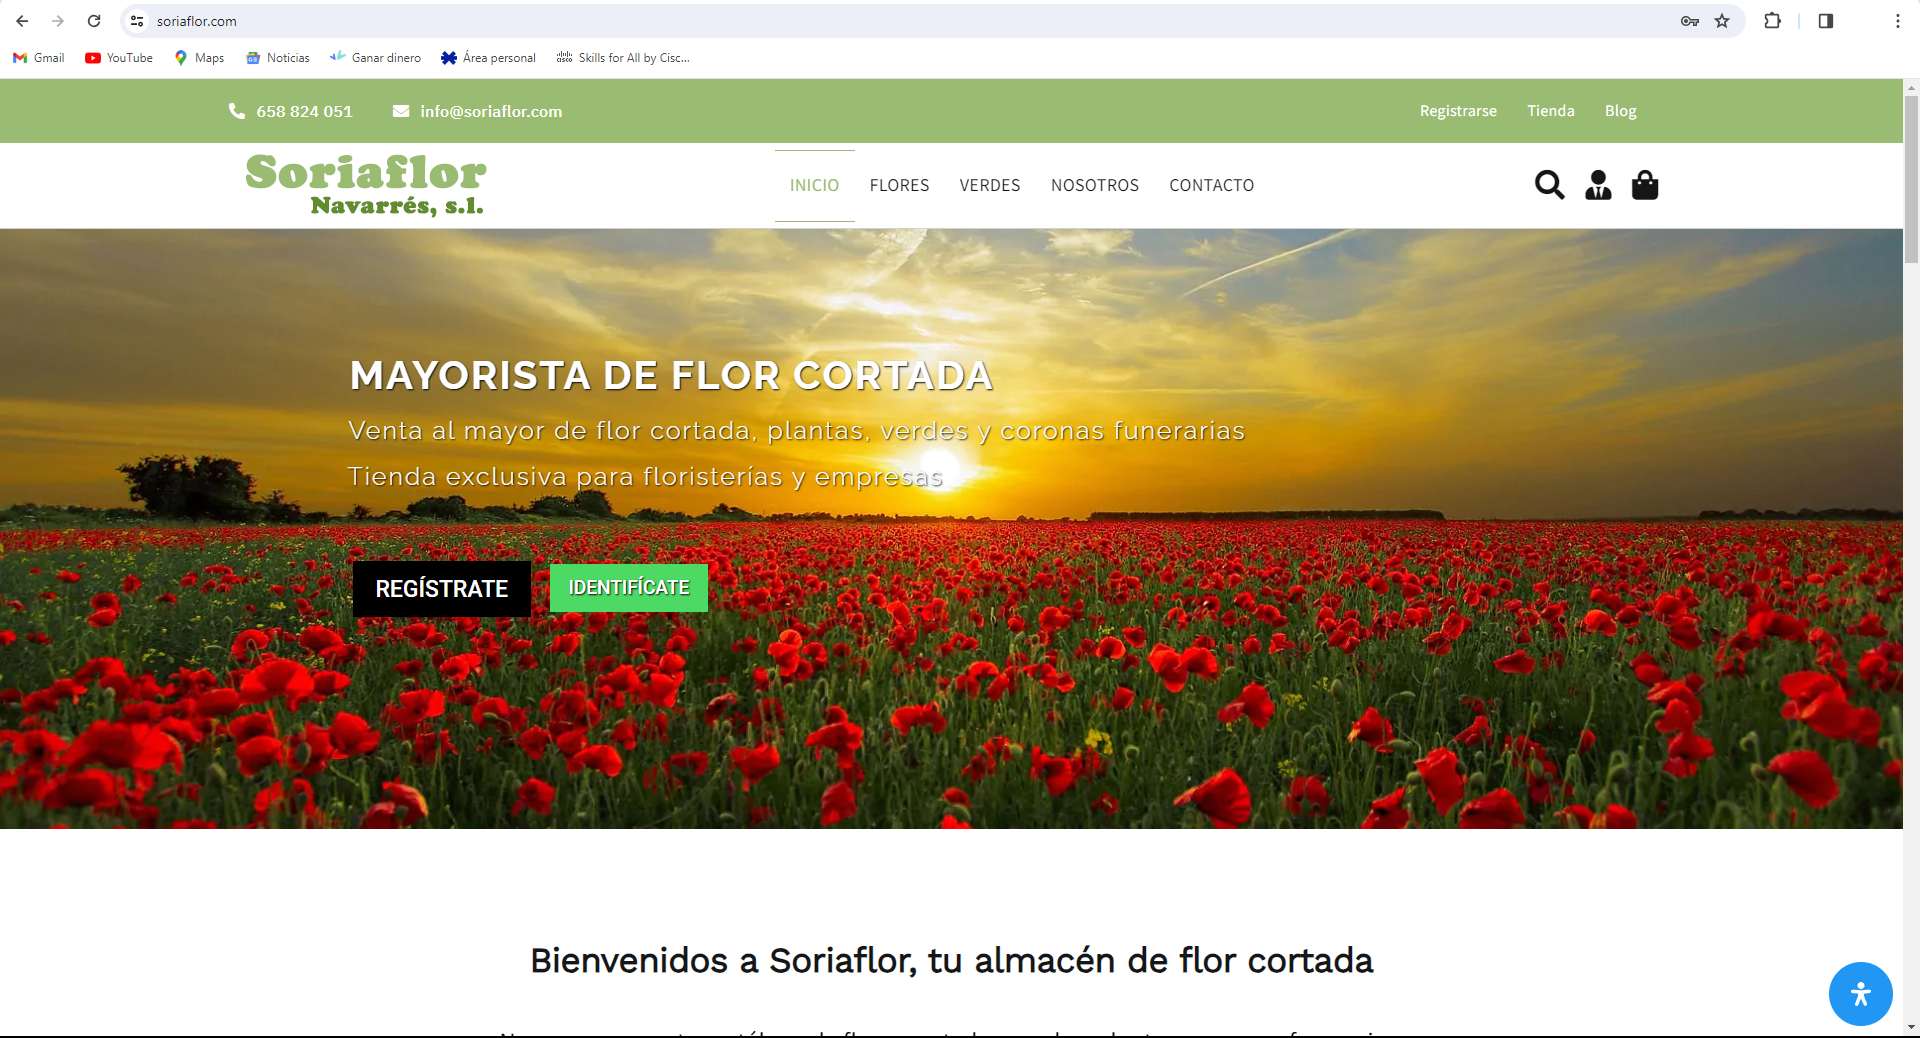Image resolution: width=1920 pixels, height=1038 pixels.
Task: Select the VERDES menu item
Action: pyautogui.click(x=990, y=185)
